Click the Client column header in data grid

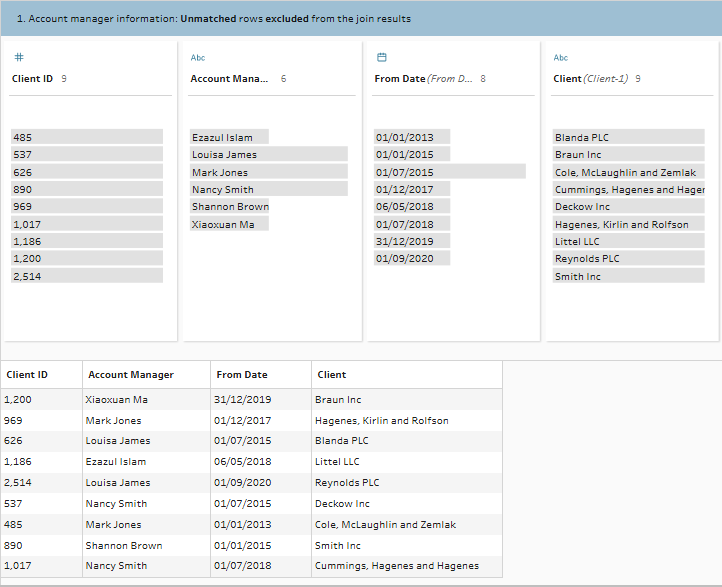tap(332, 375)
